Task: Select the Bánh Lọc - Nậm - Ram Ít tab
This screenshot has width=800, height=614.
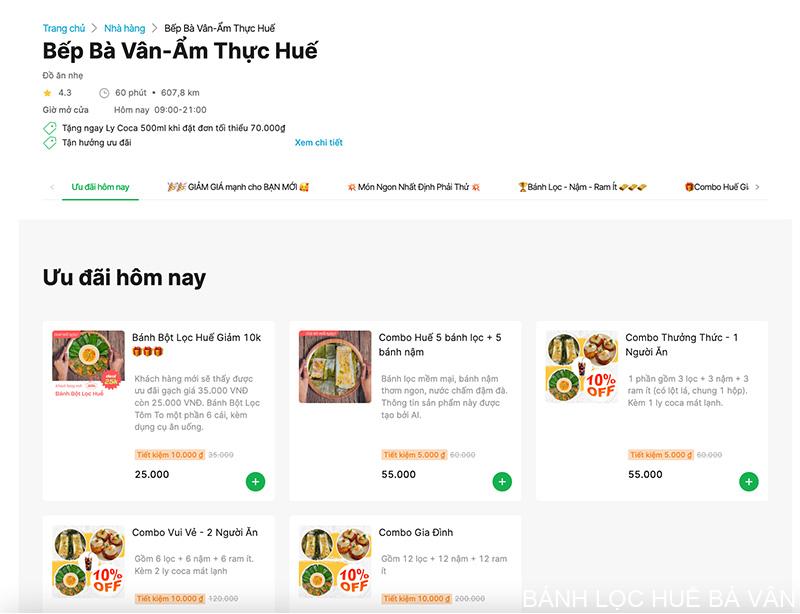Action: (x=580, y=187)
